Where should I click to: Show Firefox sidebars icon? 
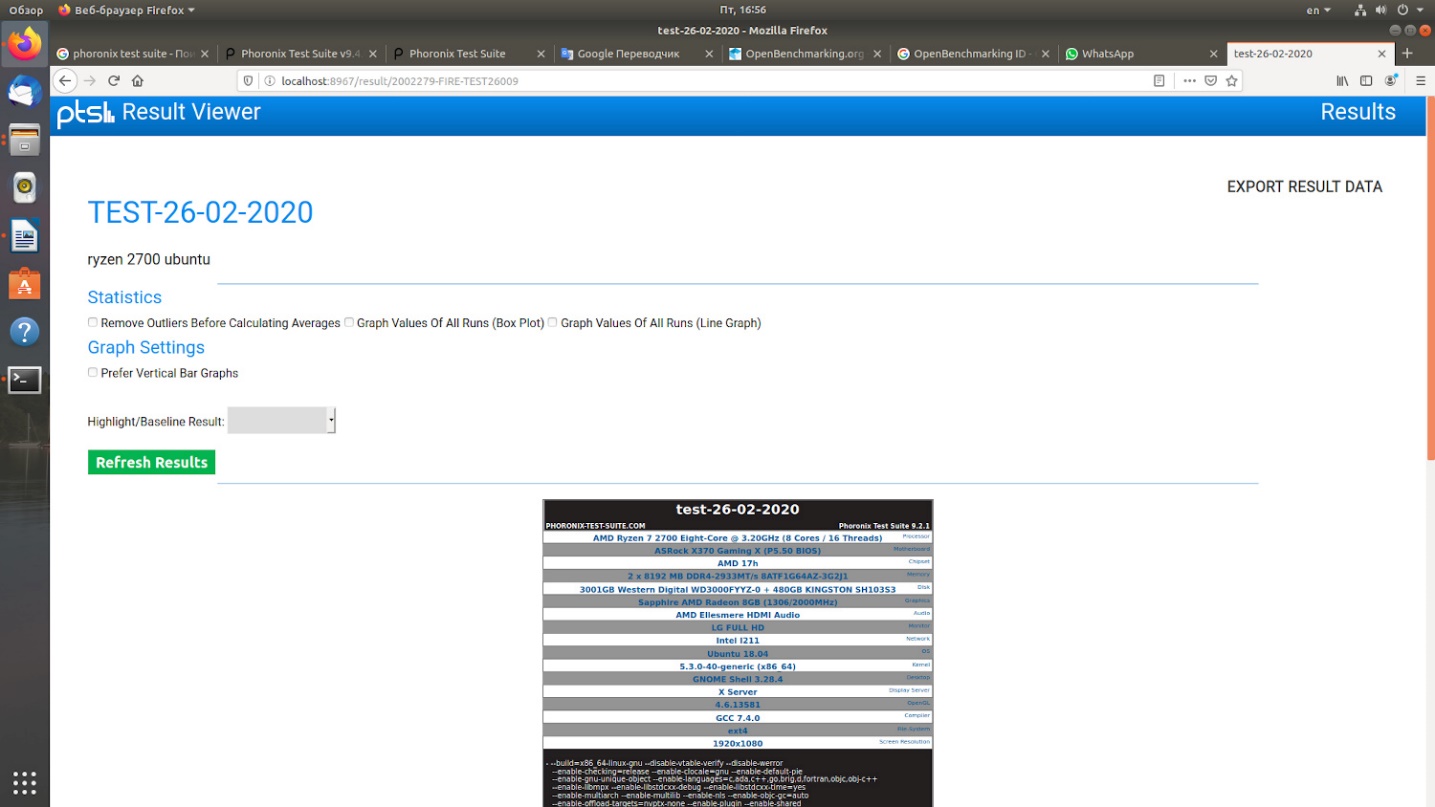[x=1366, y=81]
